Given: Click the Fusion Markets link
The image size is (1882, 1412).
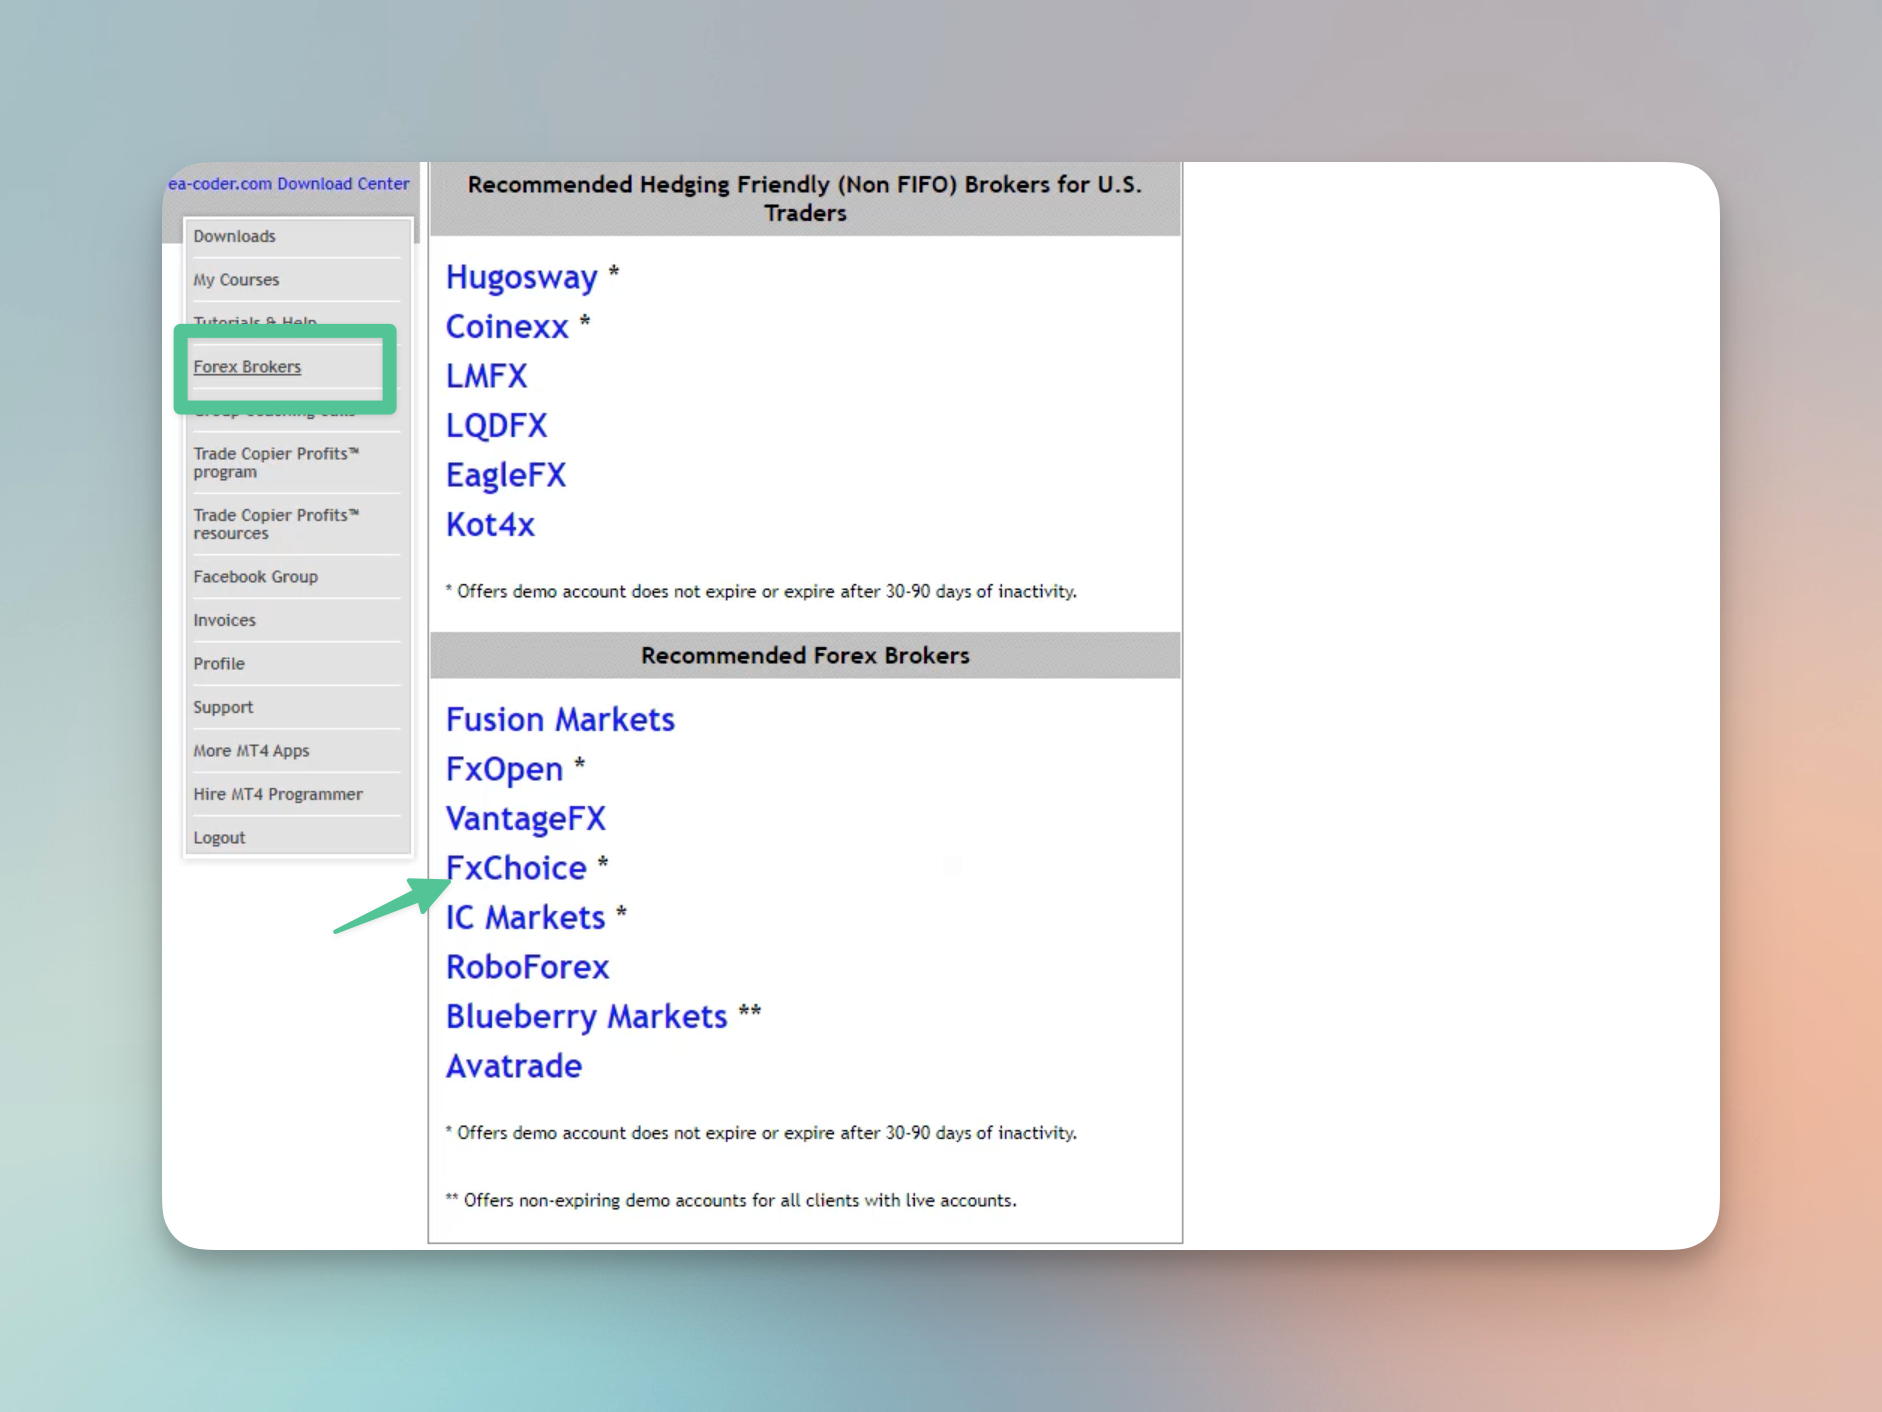Looking at the screenshot, I should (560, 720).
